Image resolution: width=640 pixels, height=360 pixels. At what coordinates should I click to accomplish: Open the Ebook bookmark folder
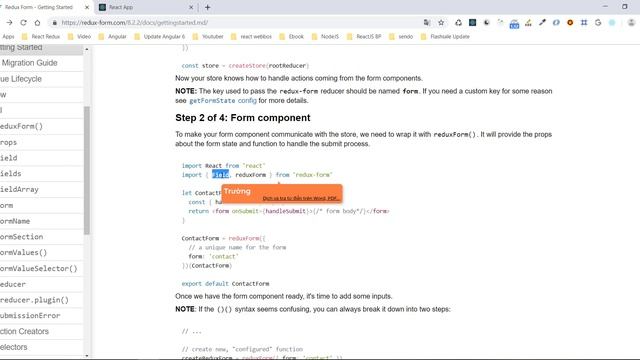pos(292,37)
